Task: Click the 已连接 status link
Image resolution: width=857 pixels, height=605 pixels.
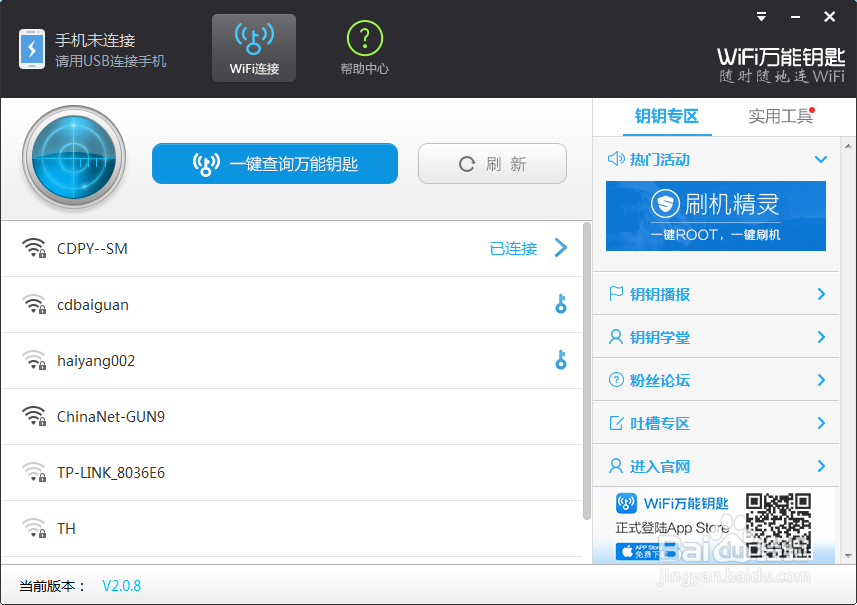Action: click(513, 249)
